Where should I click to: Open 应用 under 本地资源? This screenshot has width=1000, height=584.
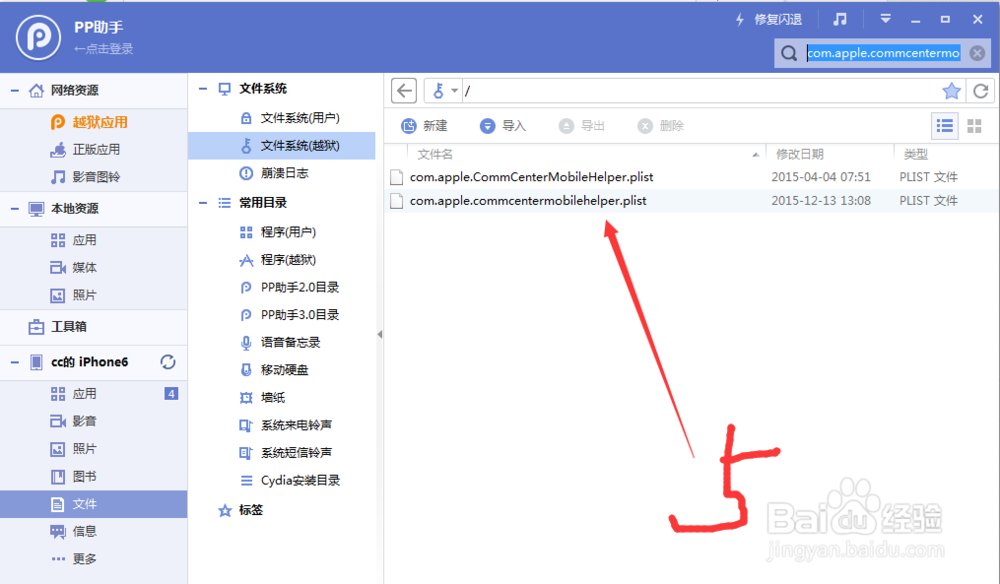(x=74, y=240)
